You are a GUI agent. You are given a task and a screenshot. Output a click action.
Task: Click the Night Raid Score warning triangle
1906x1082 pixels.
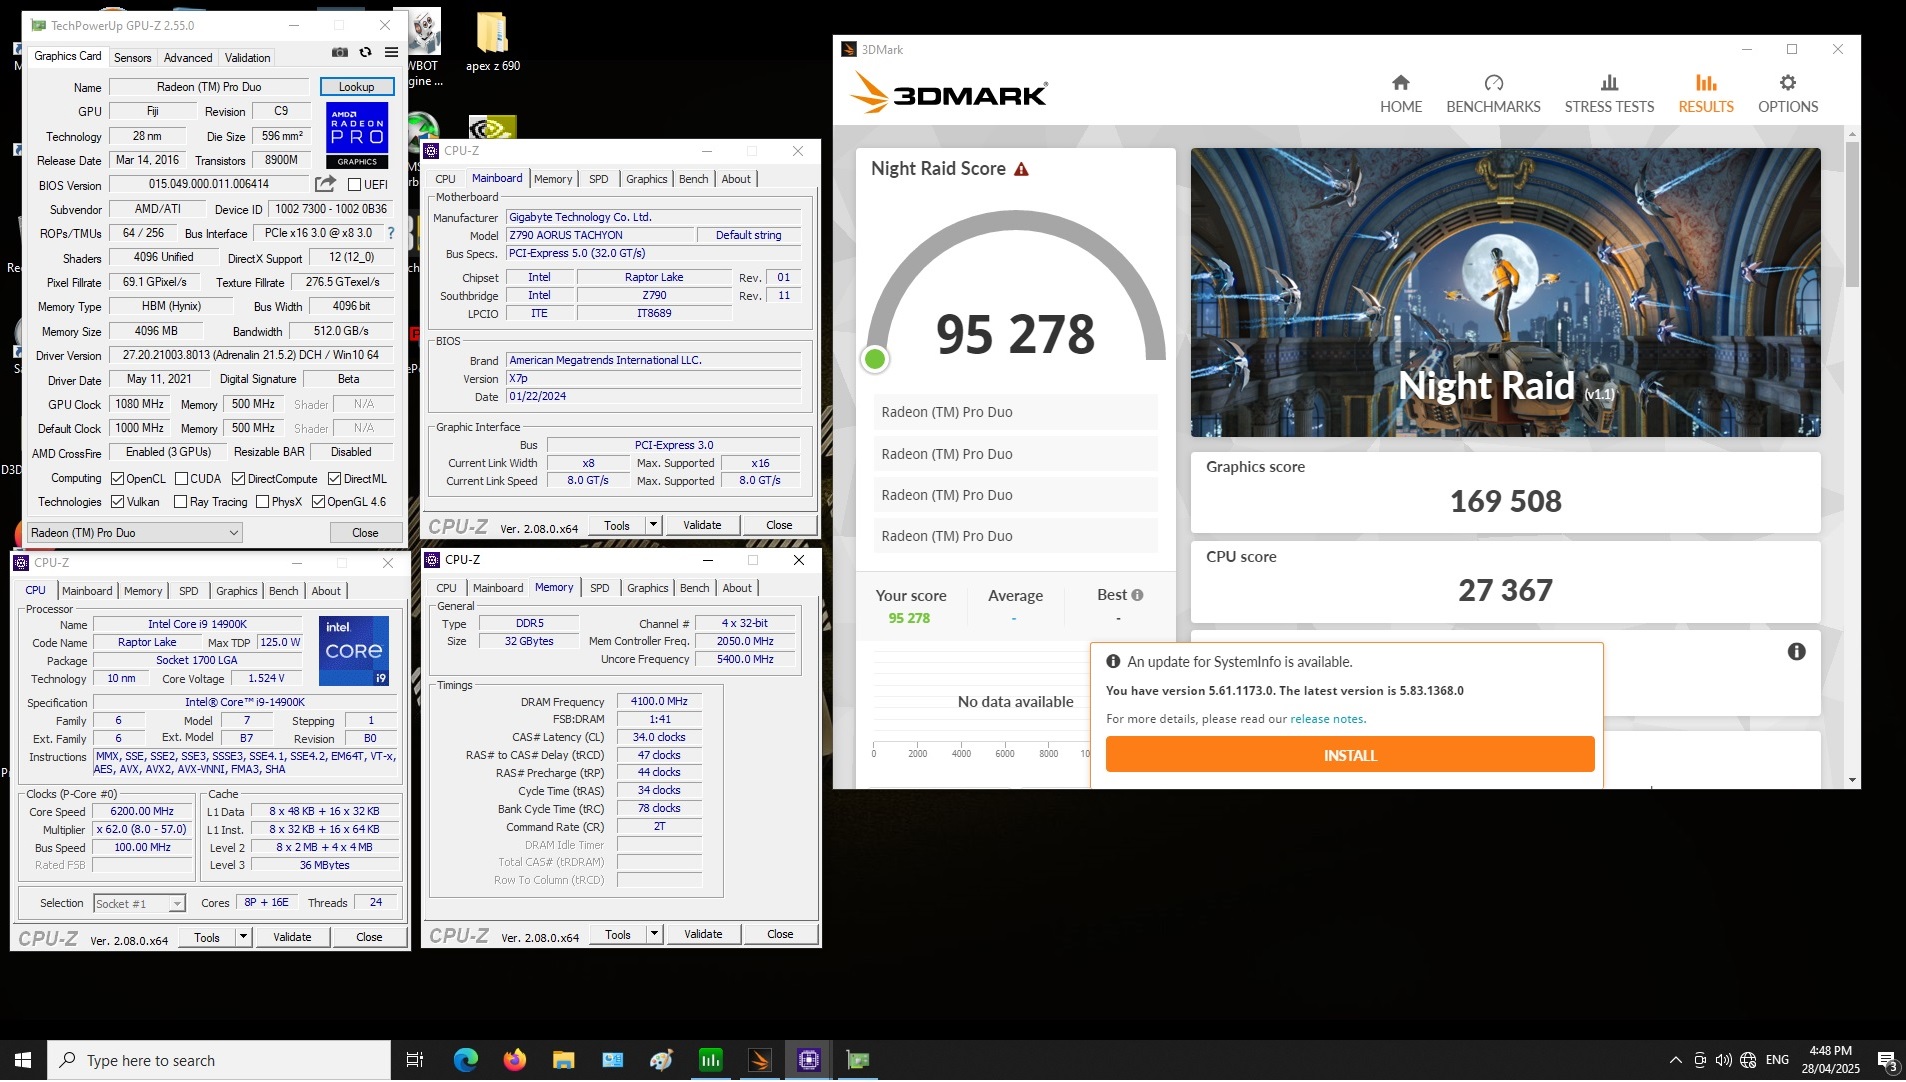click(x=1021, y=170)
